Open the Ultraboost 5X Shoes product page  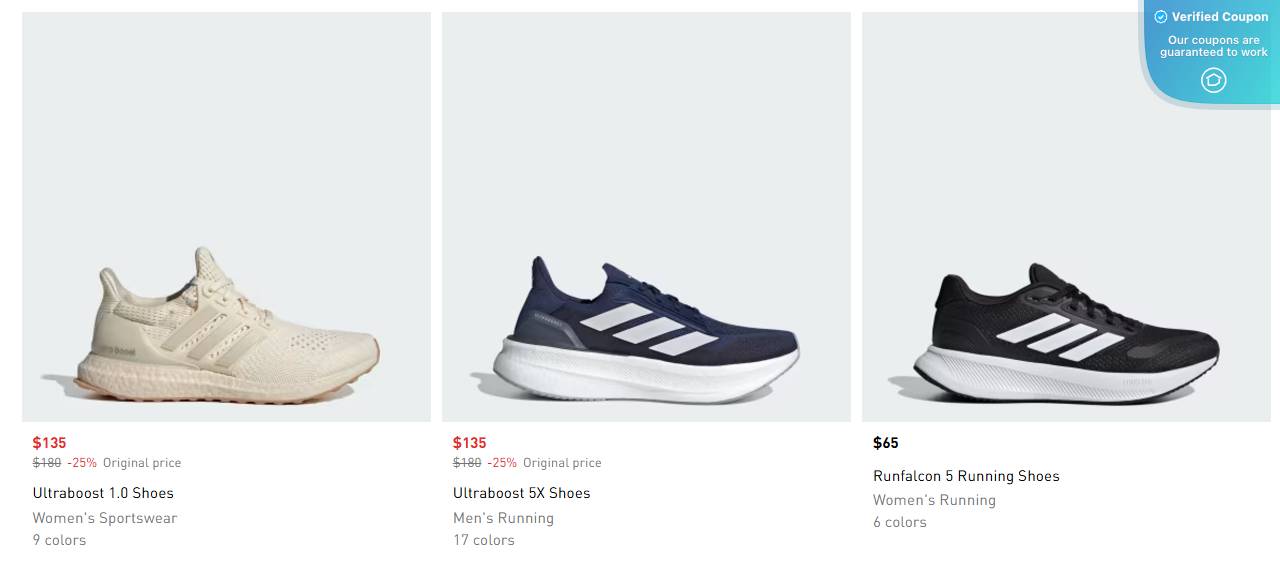(520, 492)
